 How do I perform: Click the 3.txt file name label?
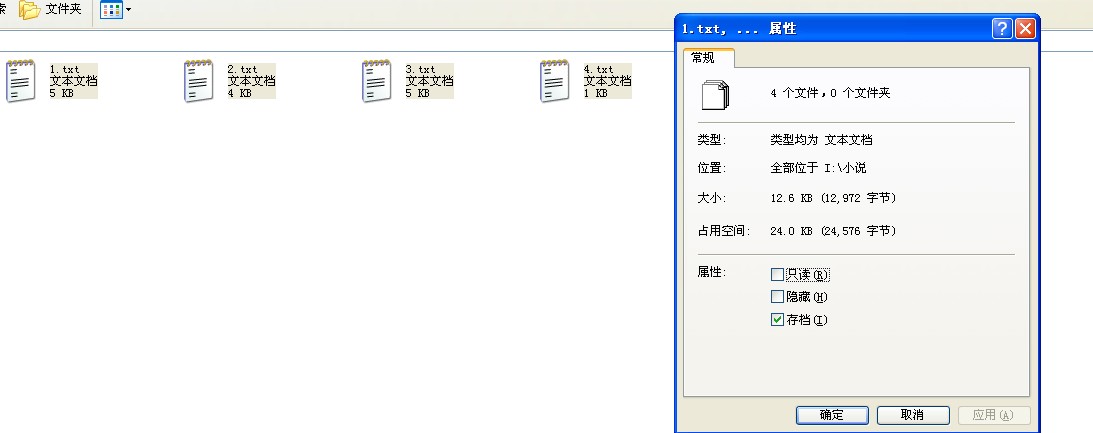coord(420,69)
